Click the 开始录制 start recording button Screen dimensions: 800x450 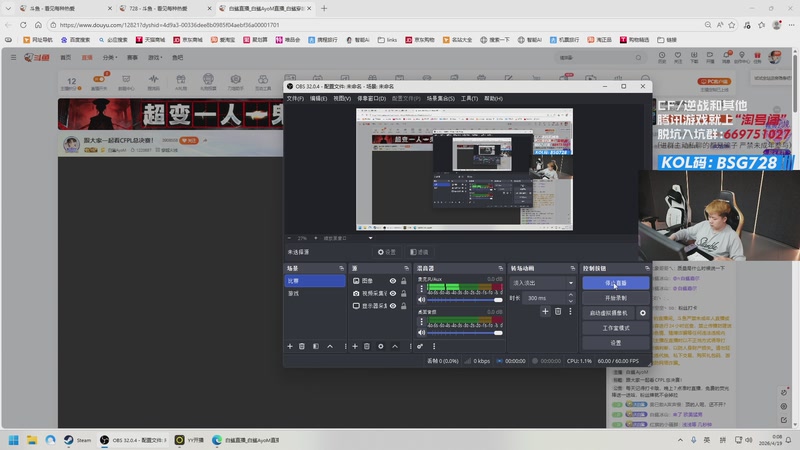click(616, 298)
